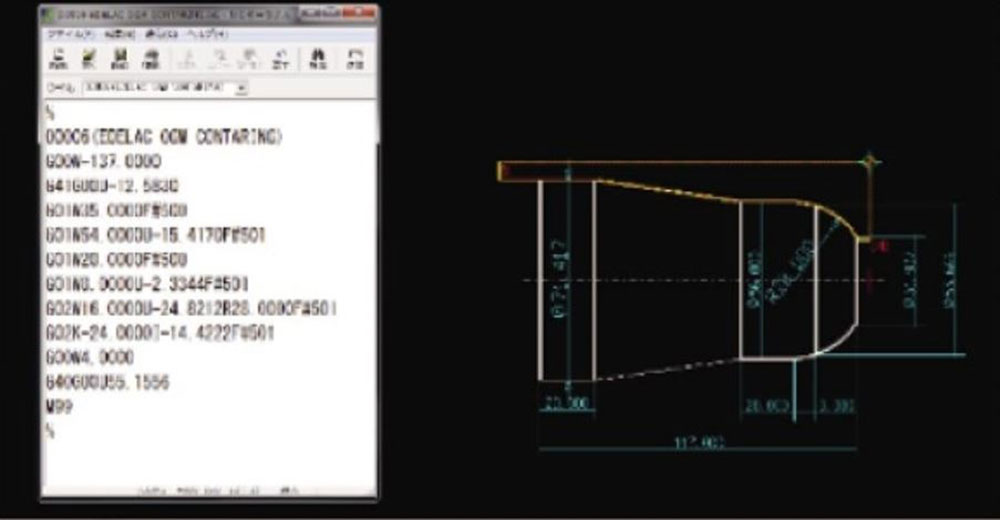Click the first toolbar icon (new file)
This screenshot has height=520, width=1000.
point(60,59)
